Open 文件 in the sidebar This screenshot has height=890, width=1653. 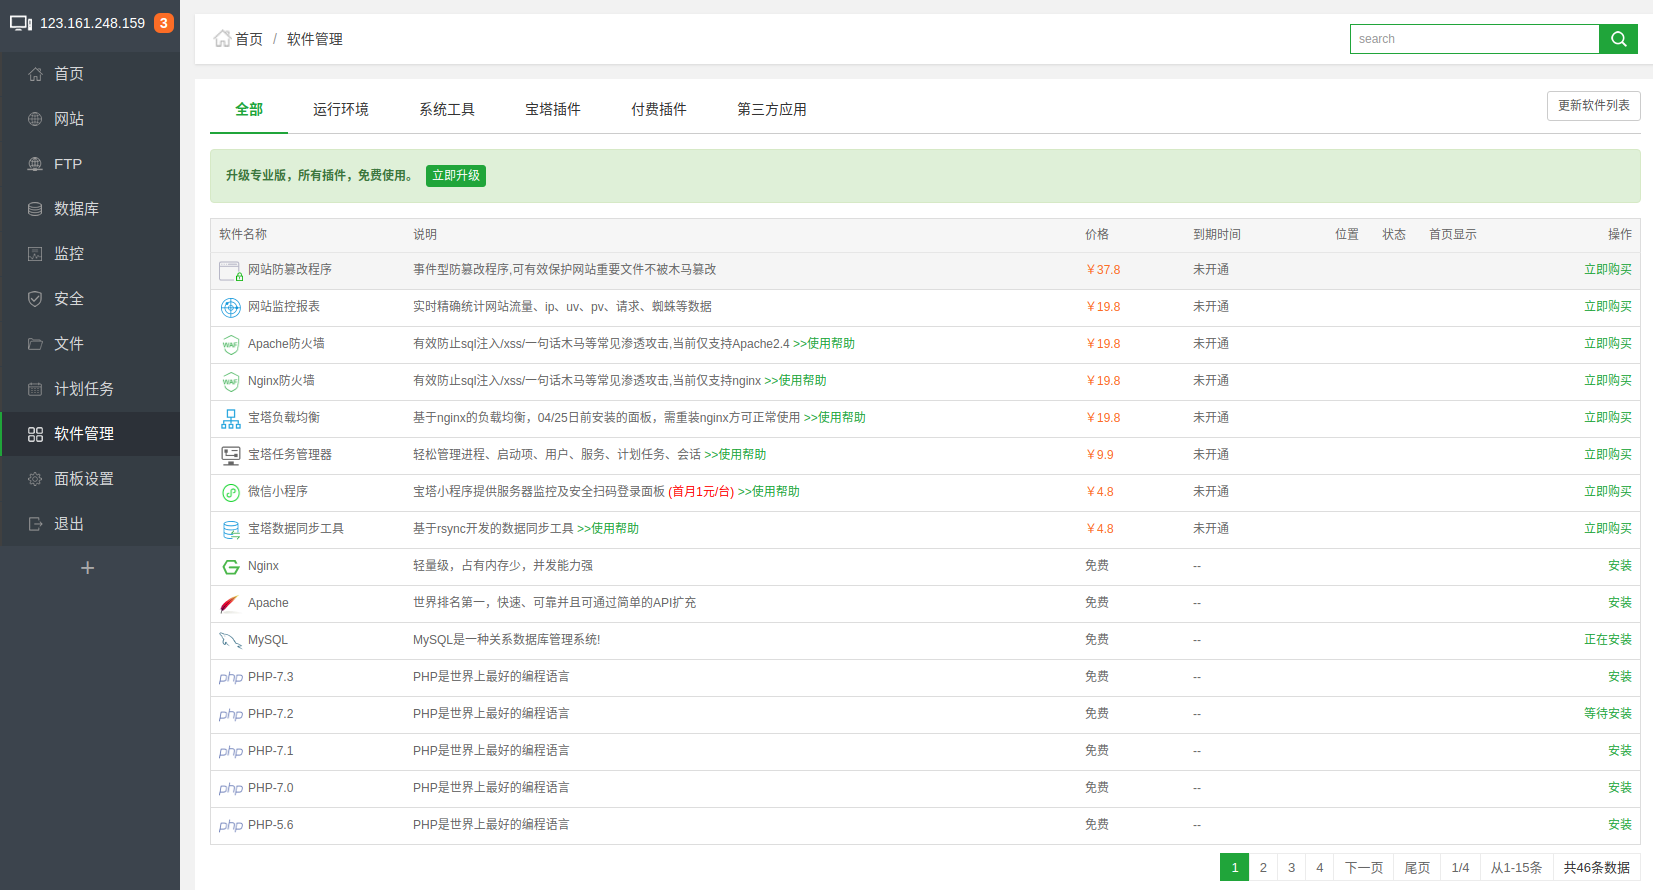coord(90,344)
